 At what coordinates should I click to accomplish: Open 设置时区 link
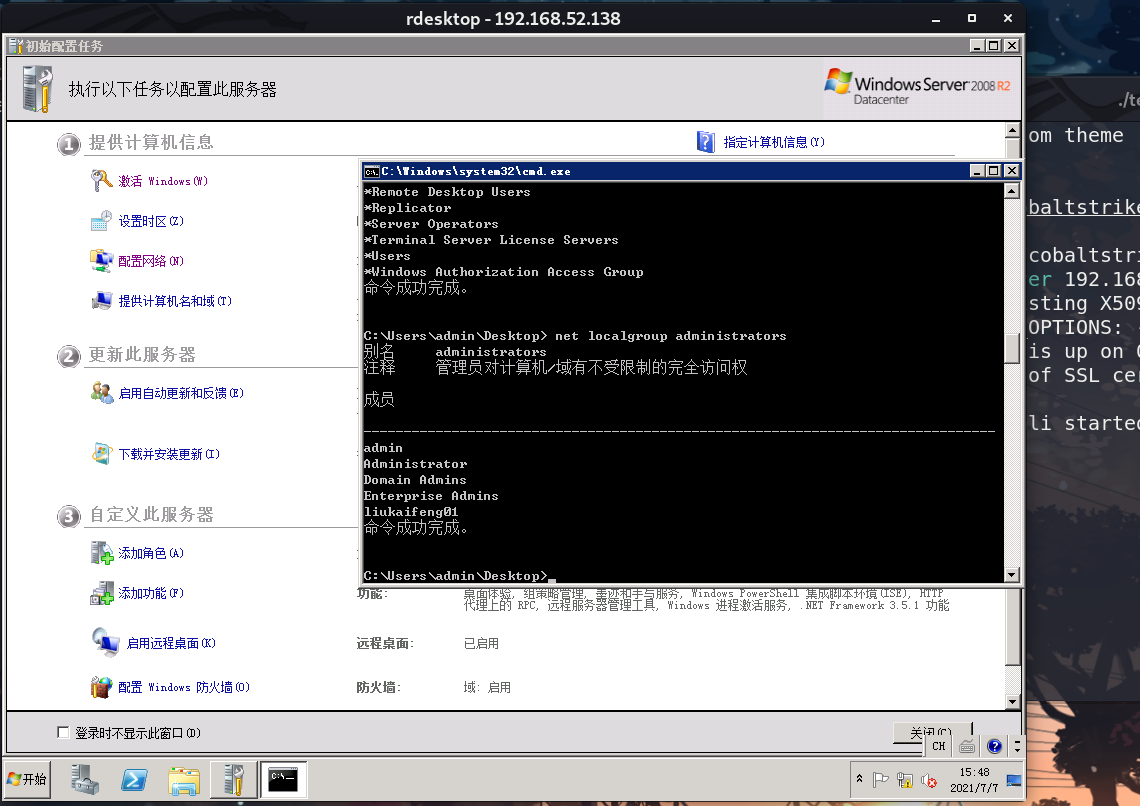pos(150,221)
